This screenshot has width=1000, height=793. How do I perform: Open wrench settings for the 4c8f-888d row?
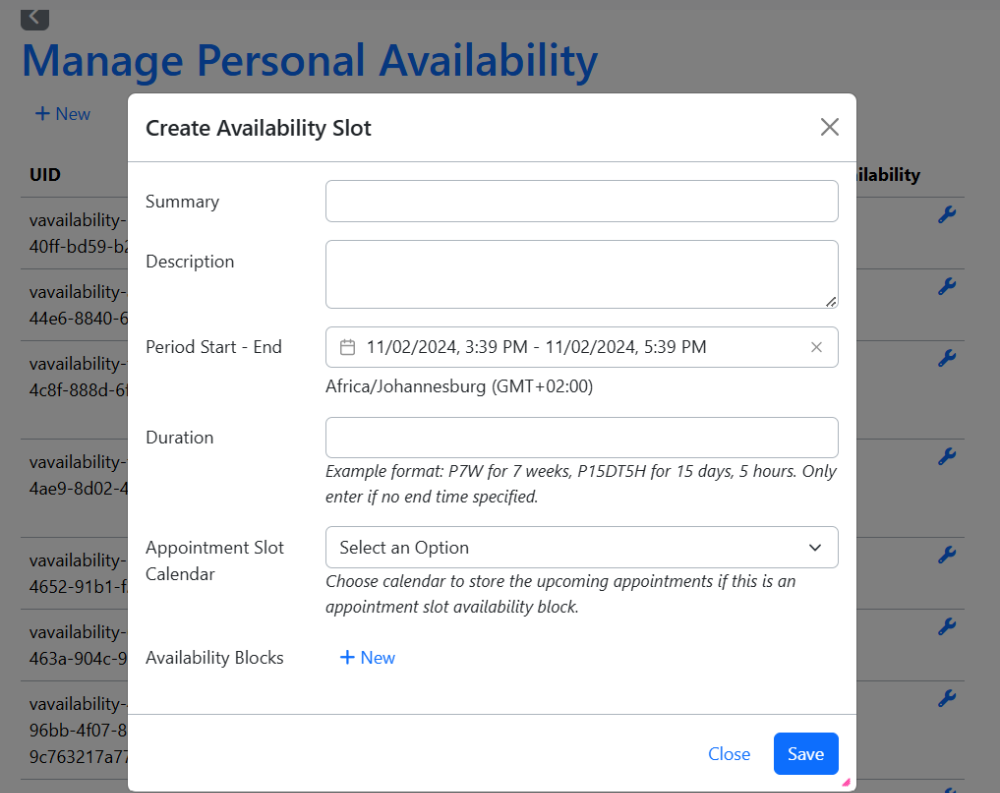pyautogui.click(x=946, y=358)
